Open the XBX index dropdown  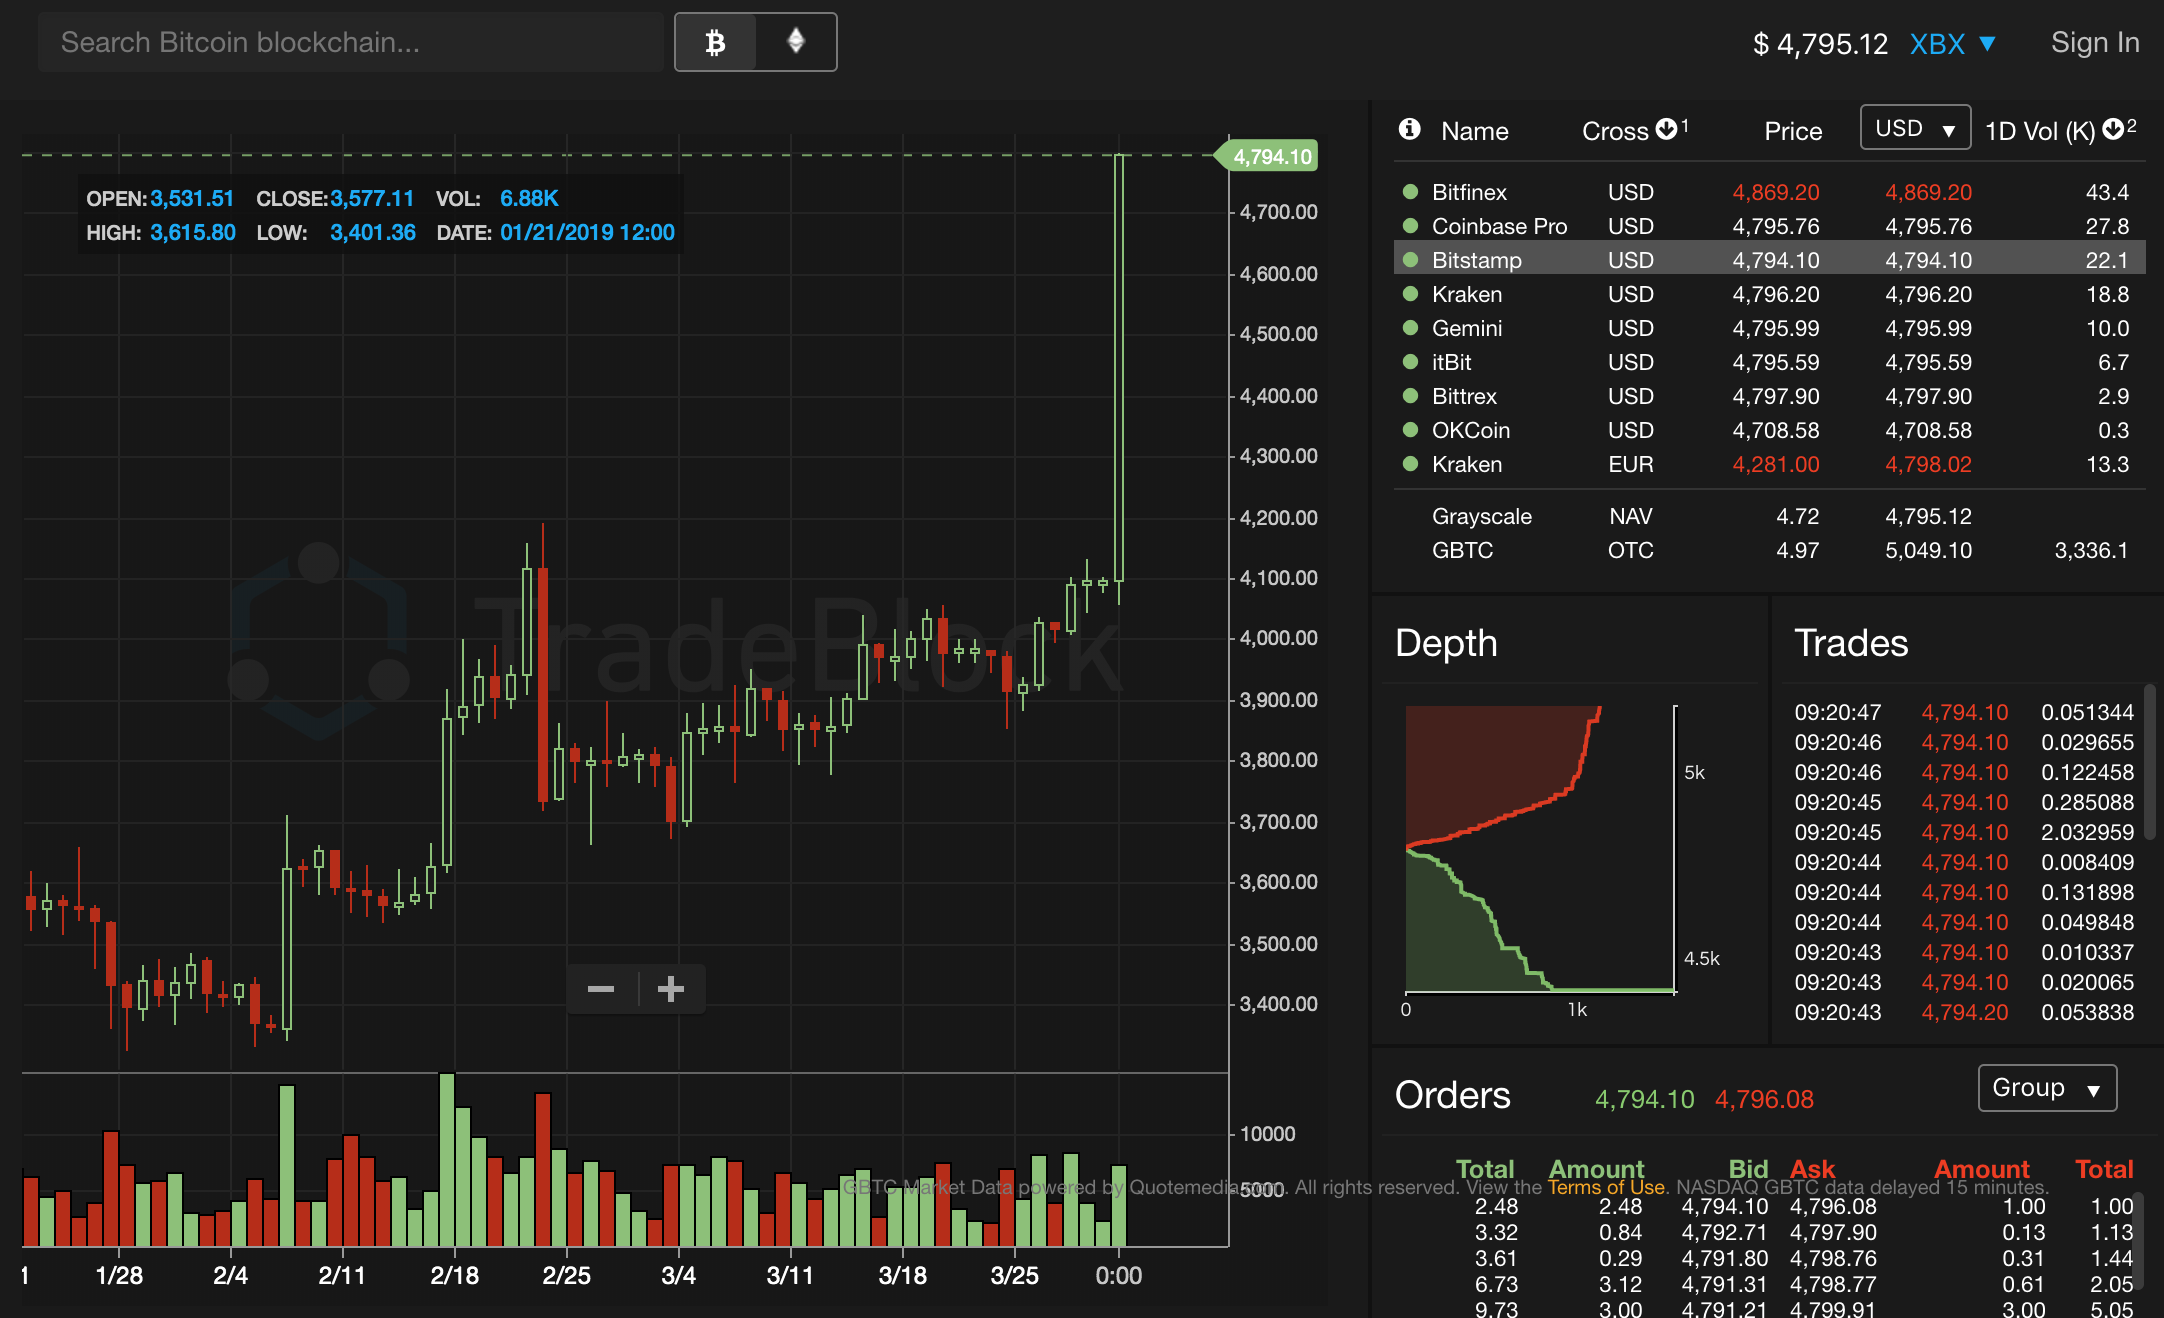click(1953, 44)
